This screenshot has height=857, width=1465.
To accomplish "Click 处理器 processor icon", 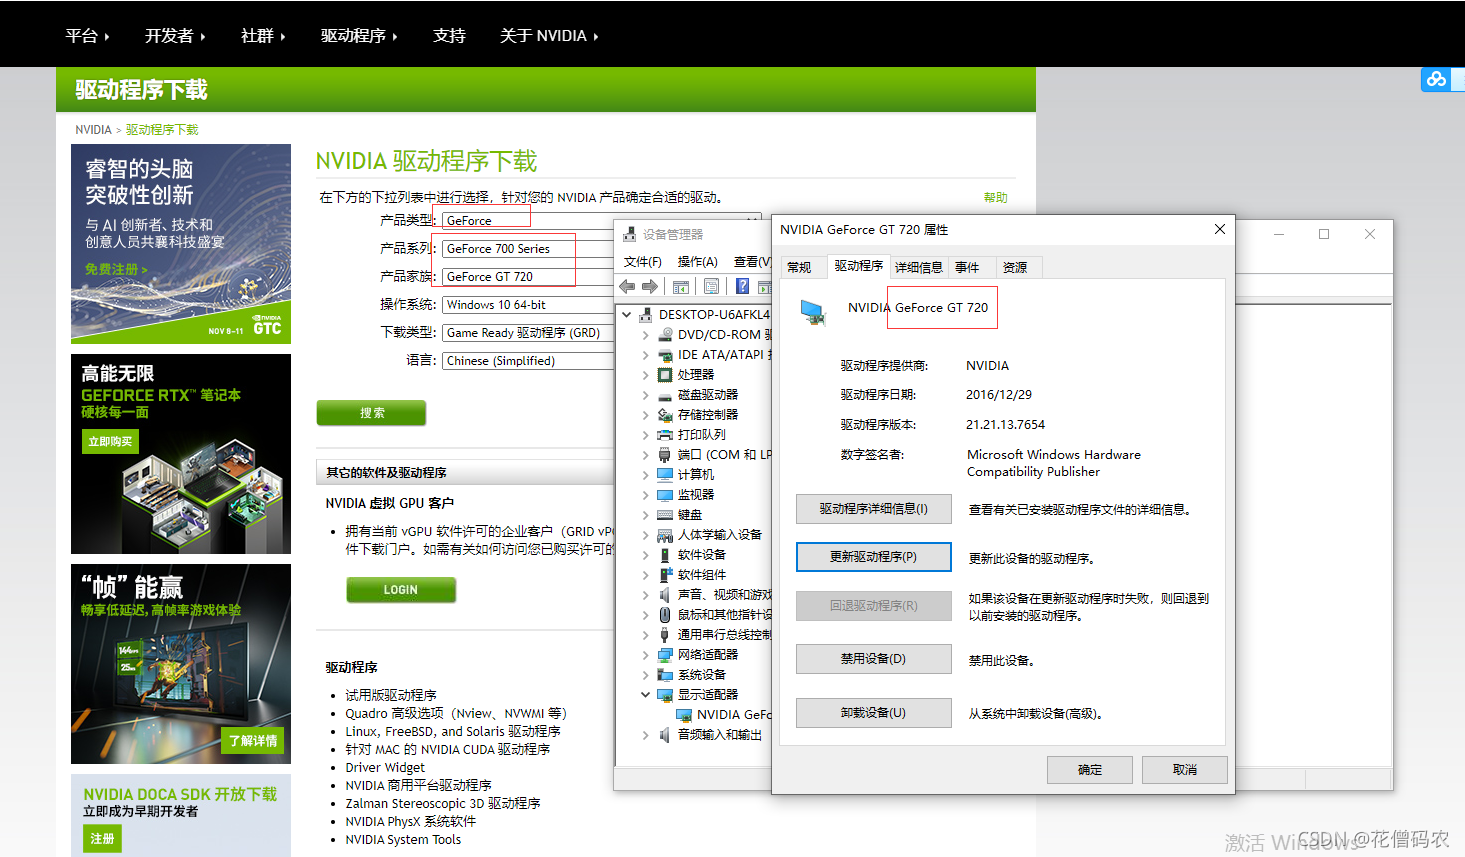I will point(665,374).
